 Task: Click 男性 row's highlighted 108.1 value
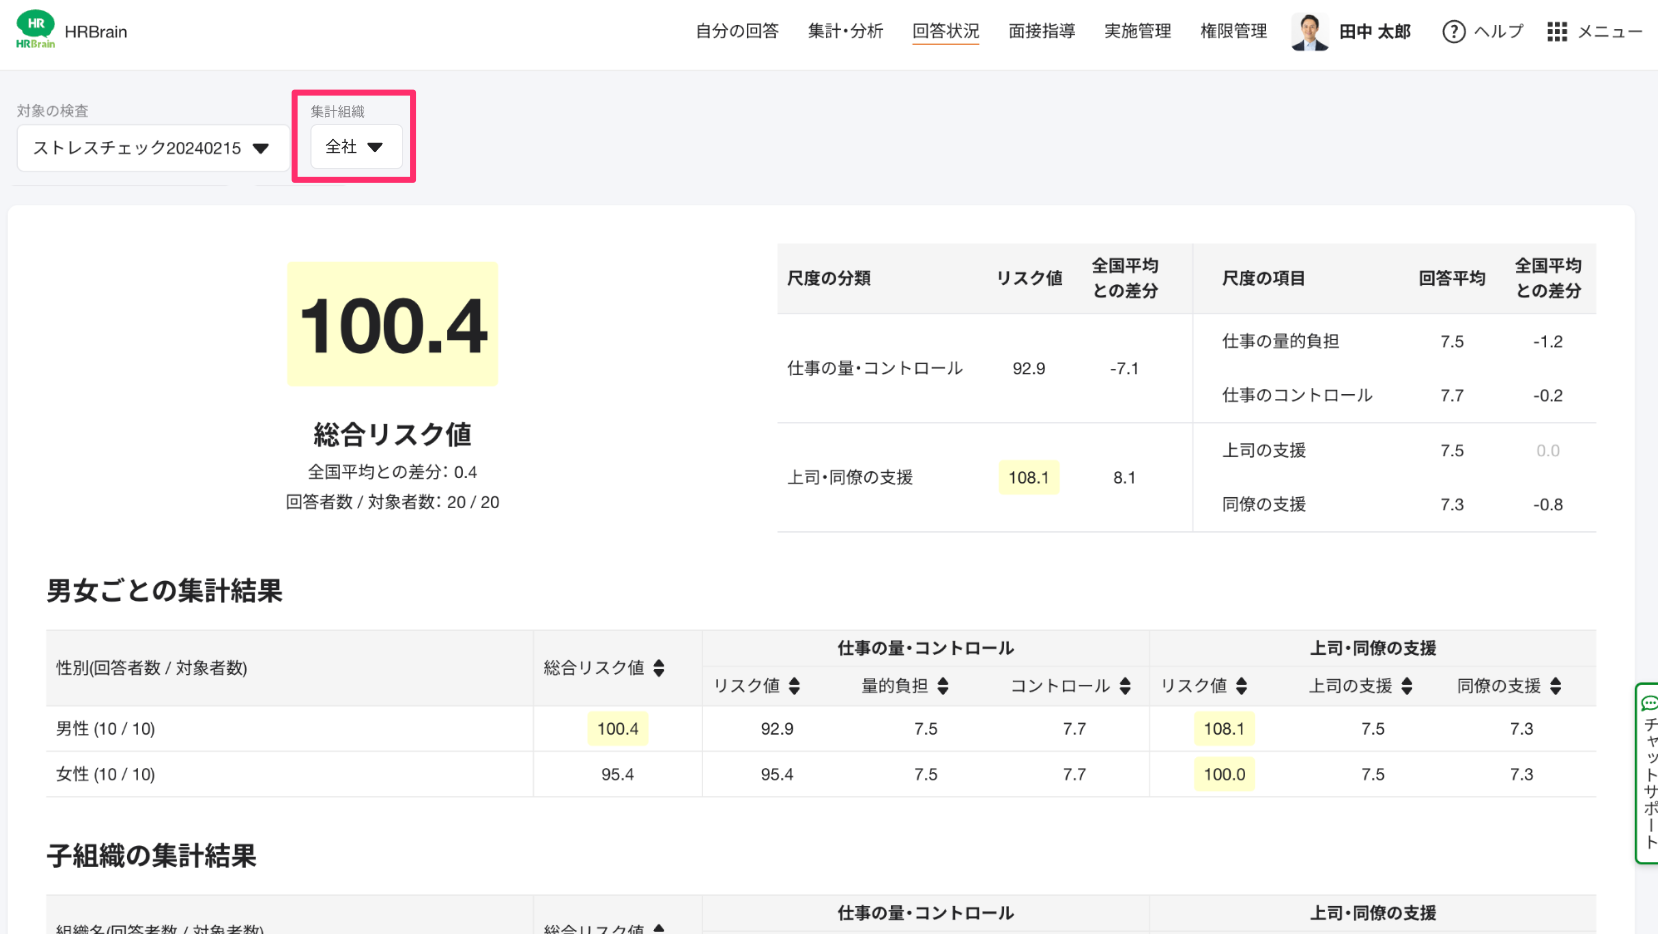[x=1224, y=729]
